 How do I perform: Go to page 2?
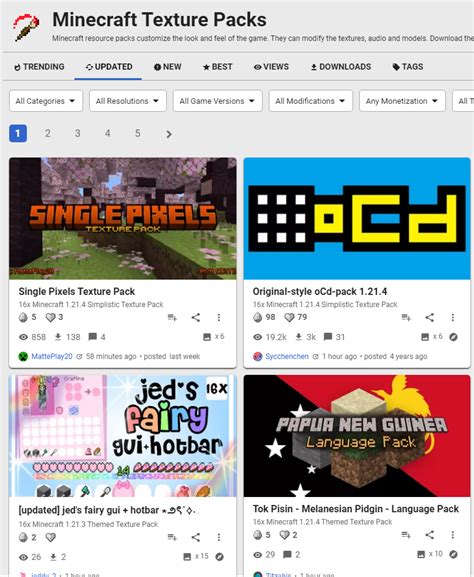(47, 133)
